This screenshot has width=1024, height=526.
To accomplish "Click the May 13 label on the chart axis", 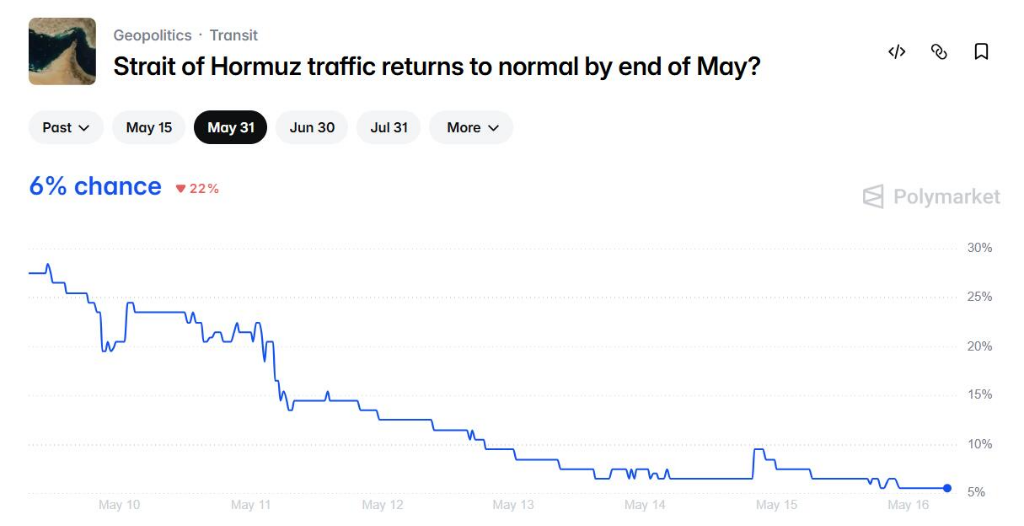I will coord(513,504).
